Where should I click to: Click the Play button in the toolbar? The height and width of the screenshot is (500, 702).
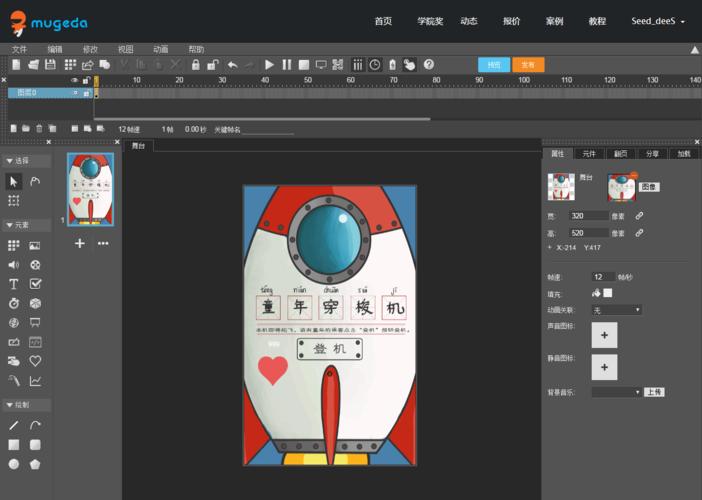(269, 65)
